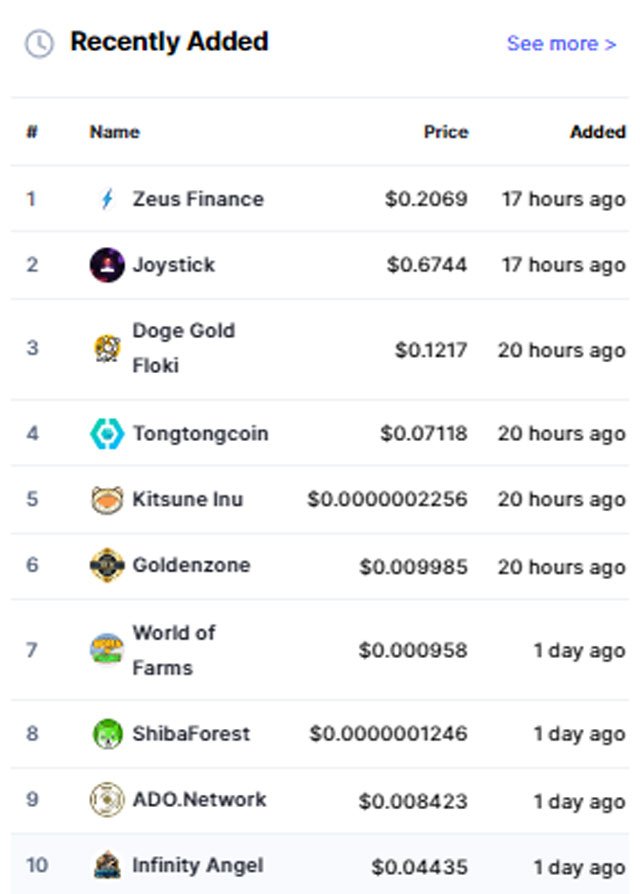
Task: Click the Zeus Finance lightning bolt icon
Action: click(107, 199)
